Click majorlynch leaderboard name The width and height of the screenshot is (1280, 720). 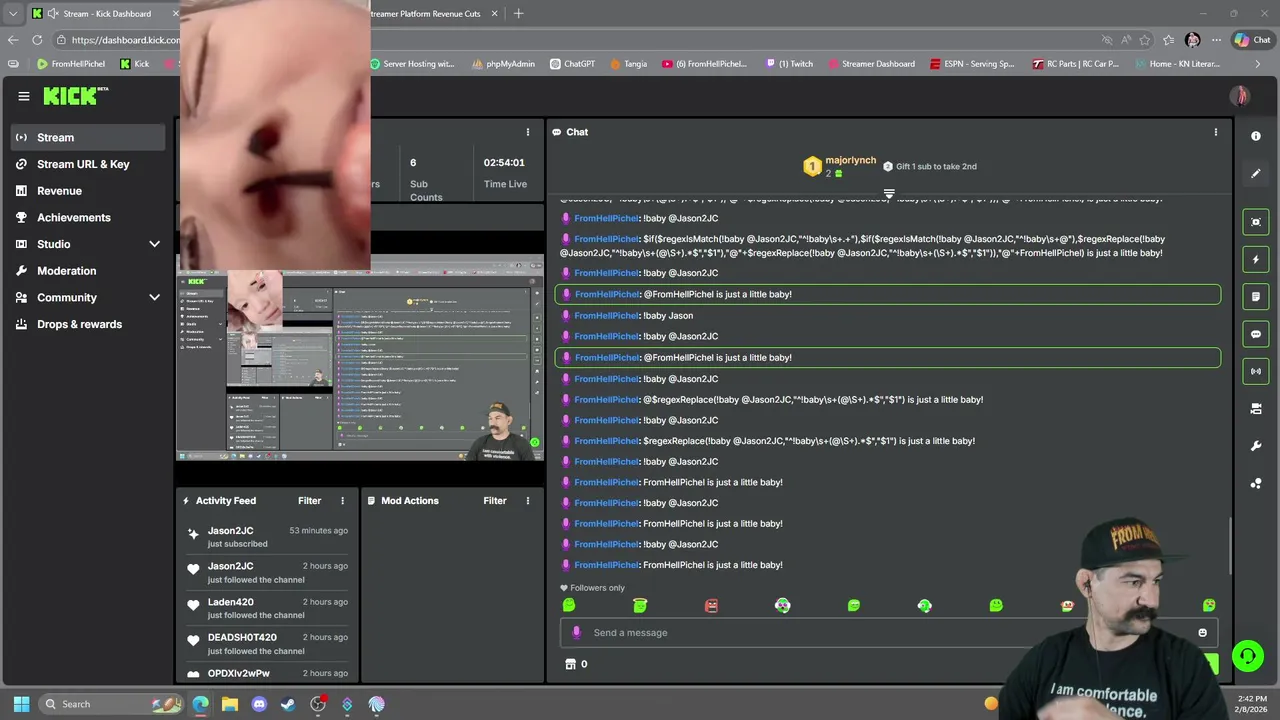point(850,160)
